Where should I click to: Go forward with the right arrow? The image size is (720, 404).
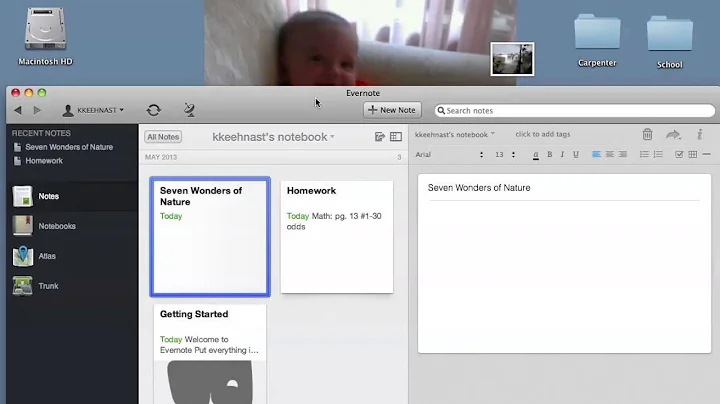click(37, 110)
